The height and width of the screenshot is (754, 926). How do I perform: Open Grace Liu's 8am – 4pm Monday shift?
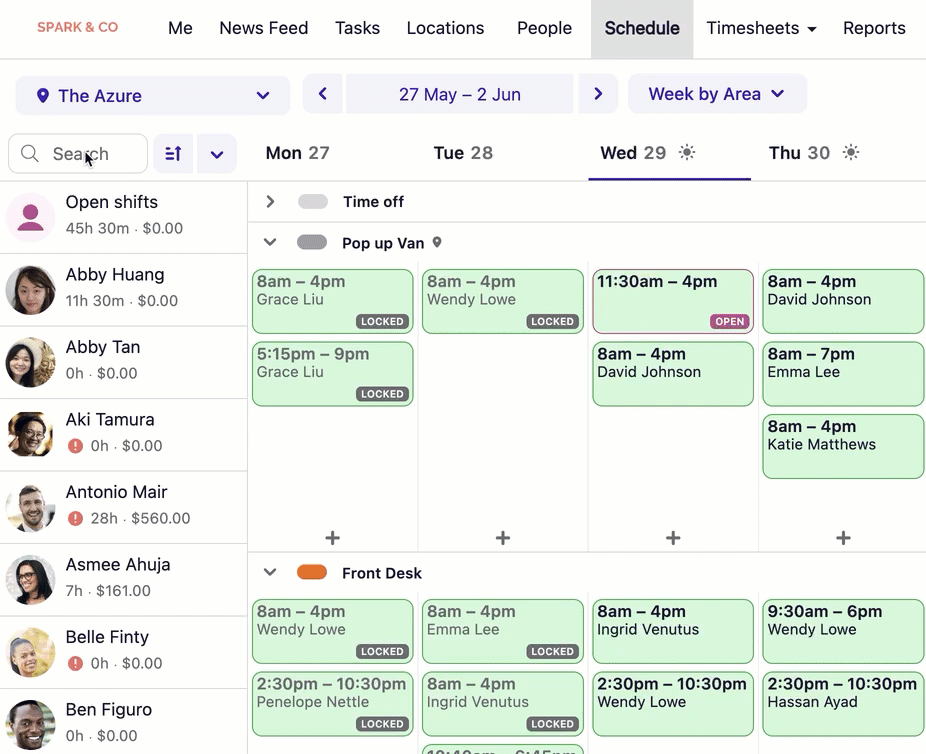pyautogui.click(x=332, y=301)
